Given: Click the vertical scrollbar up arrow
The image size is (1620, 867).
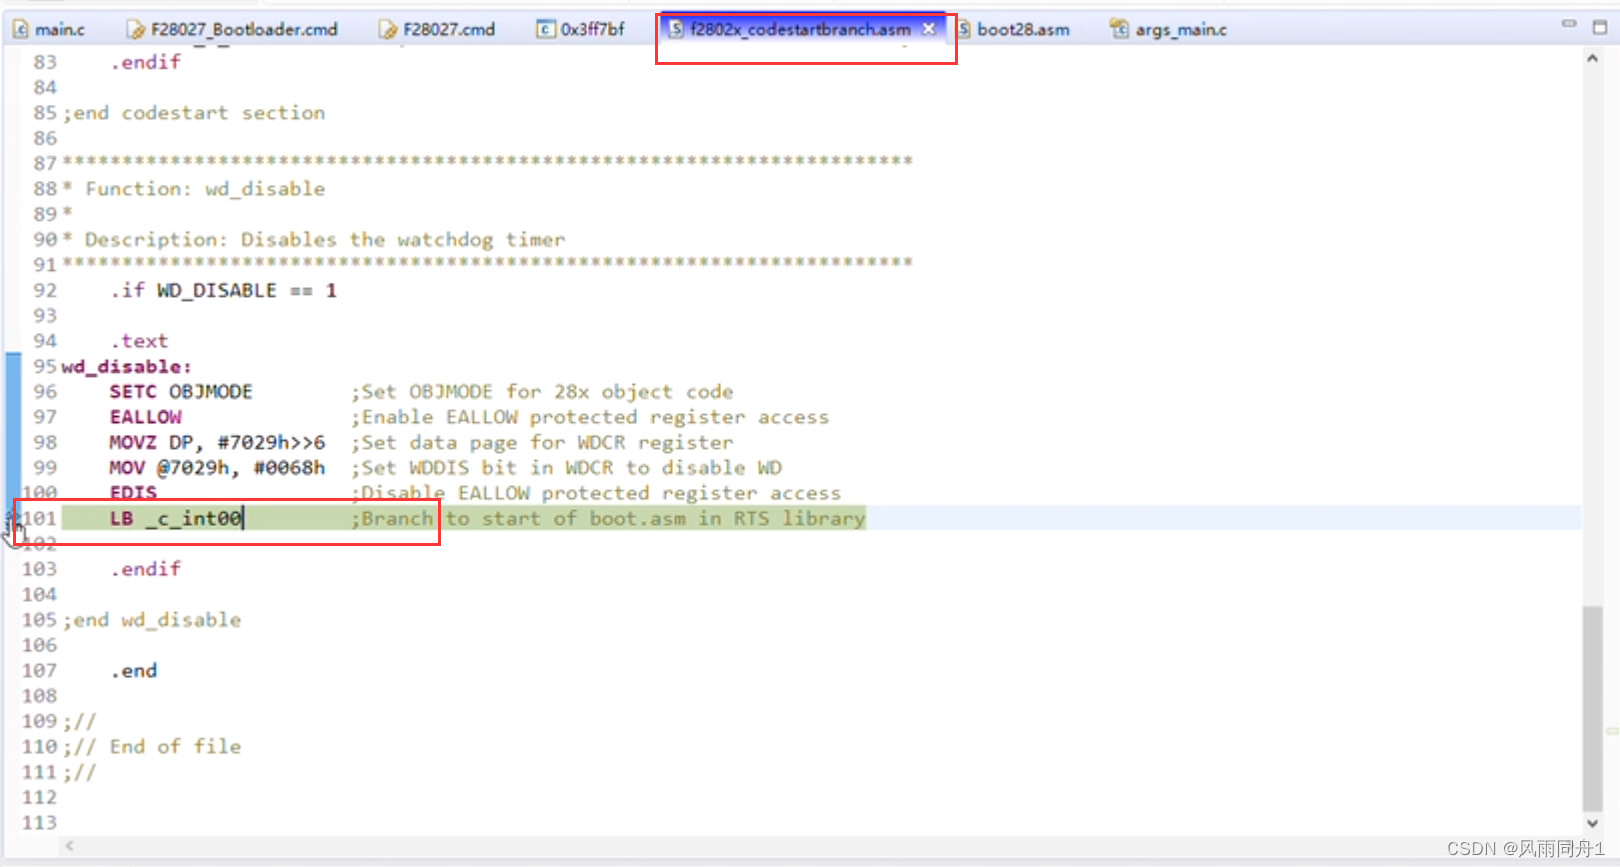Looking at the screenshot, I should [1592, 59].
